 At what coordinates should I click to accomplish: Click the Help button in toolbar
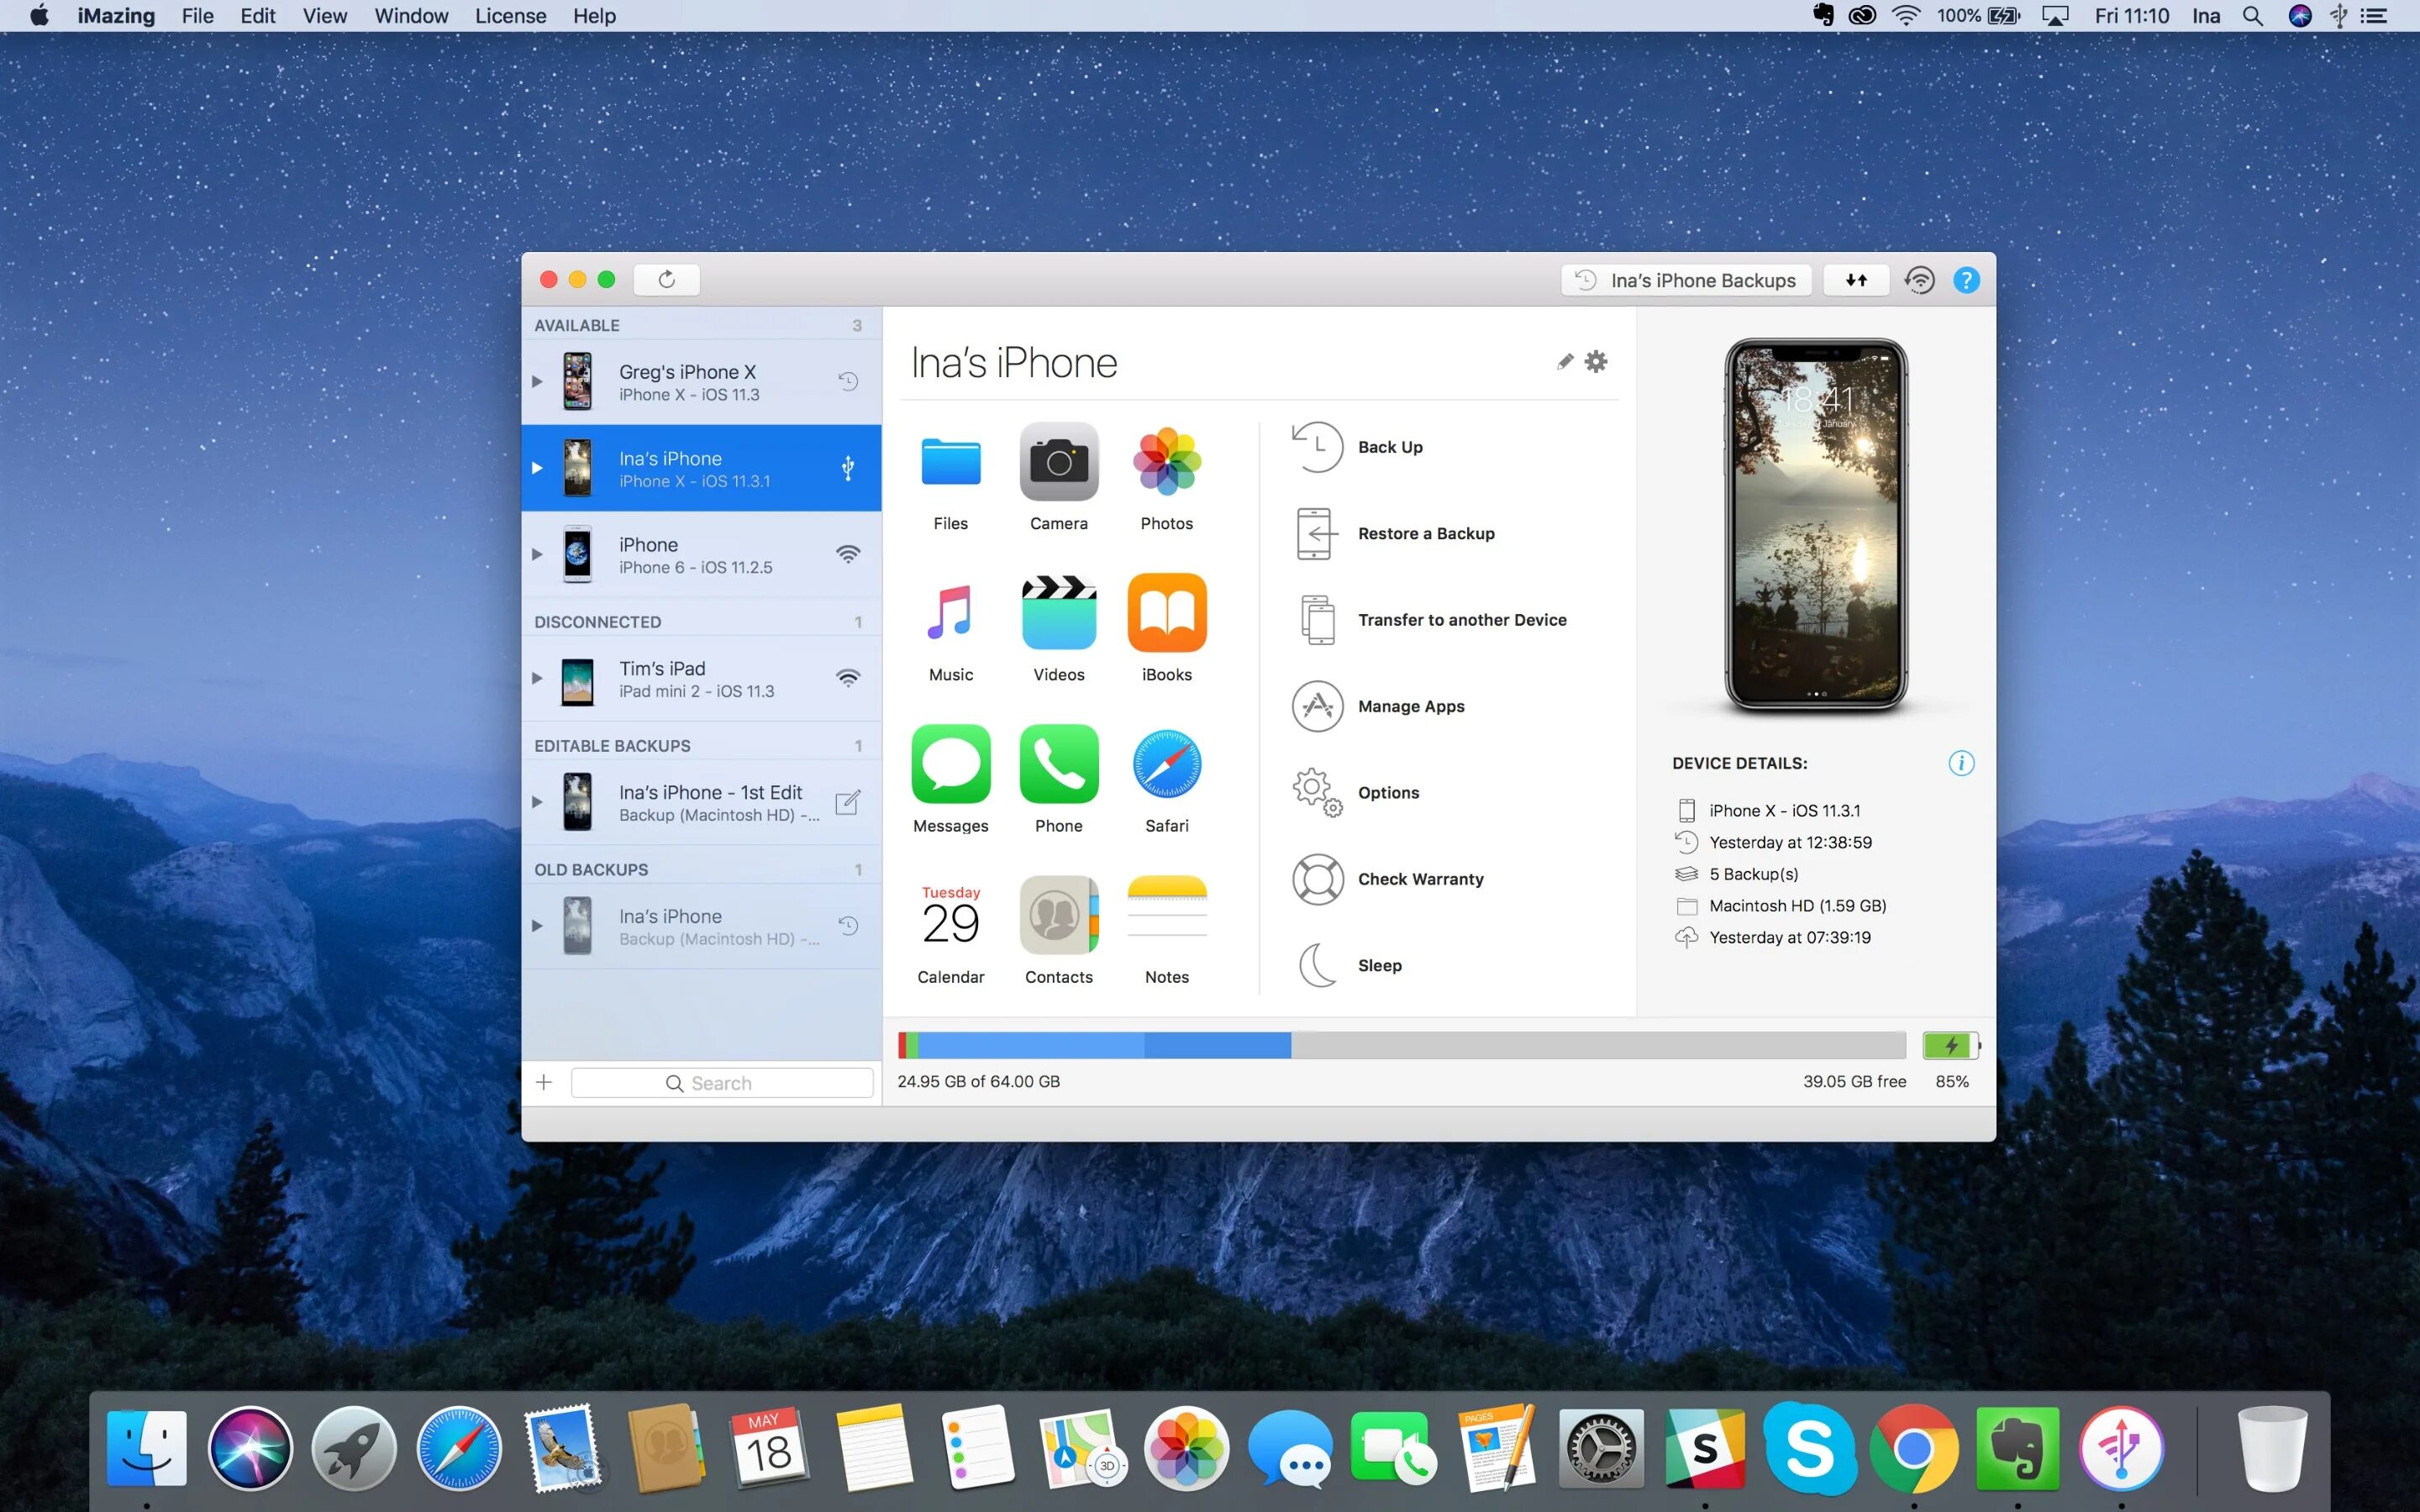tap(1964, 279)
